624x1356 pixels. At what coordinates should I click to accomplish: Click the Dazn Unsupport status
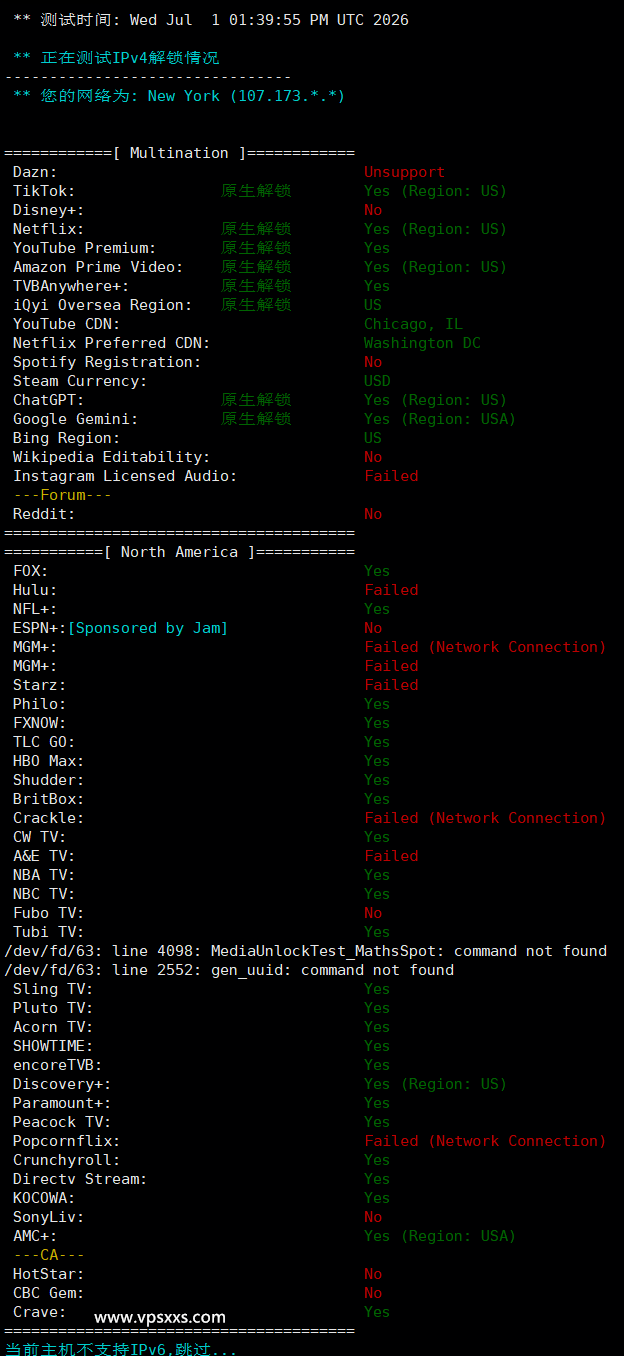[404, 172]
